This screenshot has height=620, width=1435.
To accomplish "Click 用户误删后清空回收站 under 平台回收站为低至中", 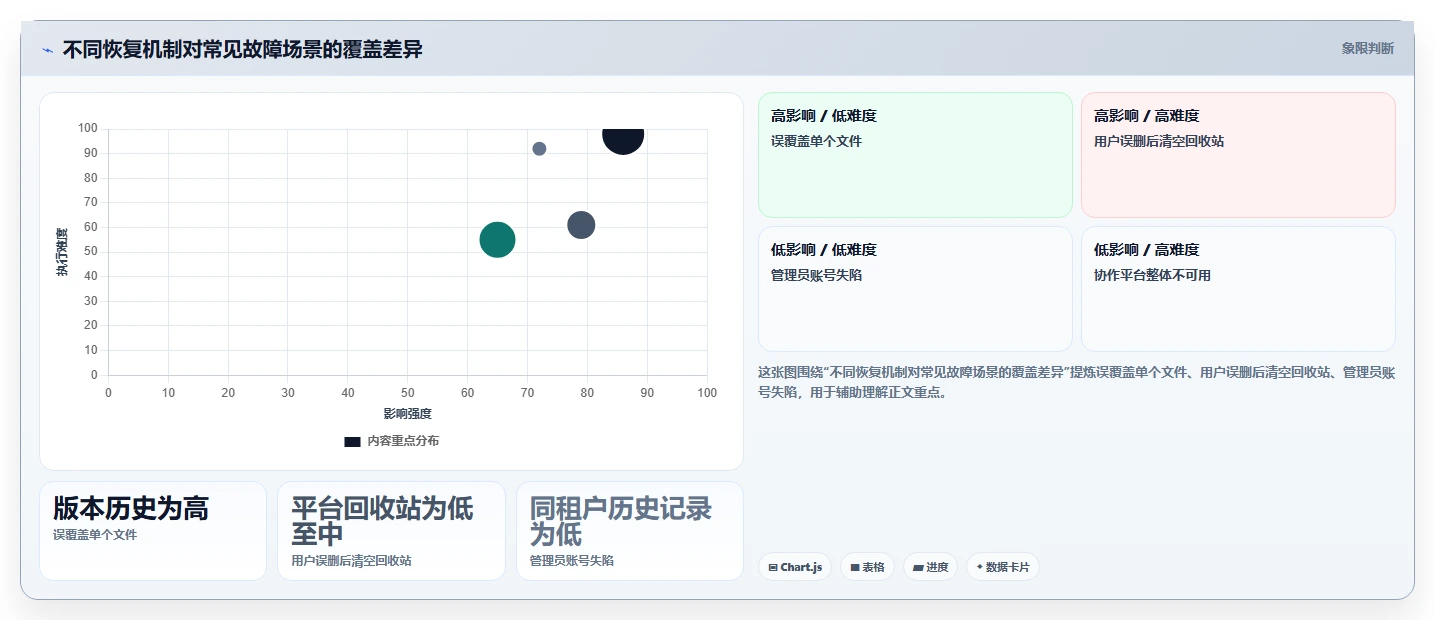I will point(351,561).
